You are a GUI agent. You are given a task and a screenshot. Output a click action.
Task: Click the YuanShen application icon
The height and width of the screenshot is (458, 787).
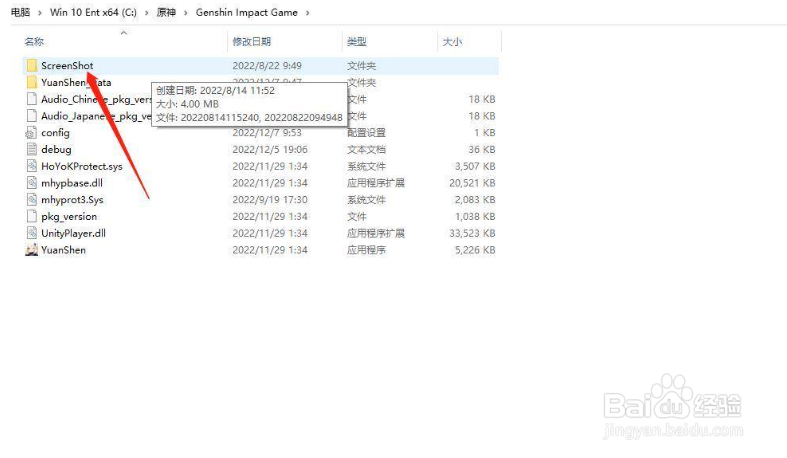pyautogui.click(x=32, y=250)
